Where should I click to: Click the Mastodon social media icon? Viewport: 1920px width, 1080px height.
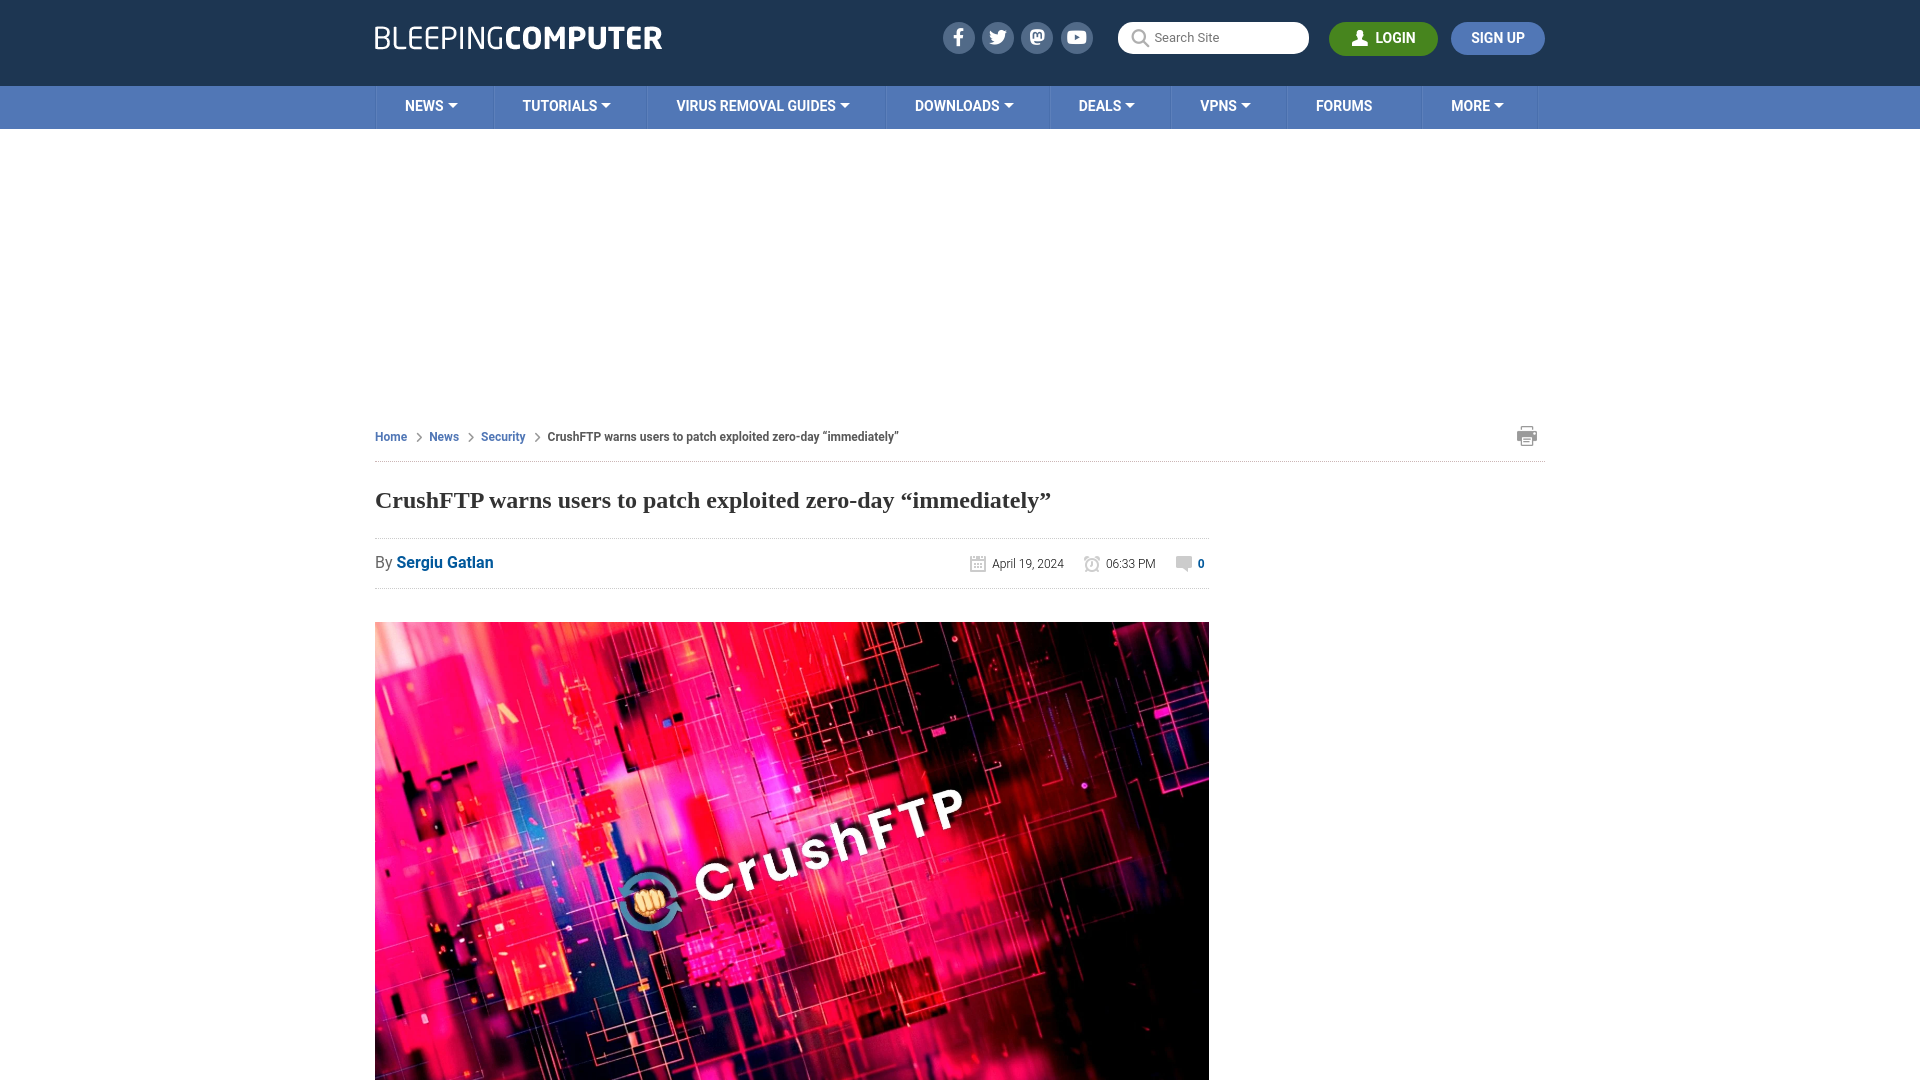point(1036,37)
